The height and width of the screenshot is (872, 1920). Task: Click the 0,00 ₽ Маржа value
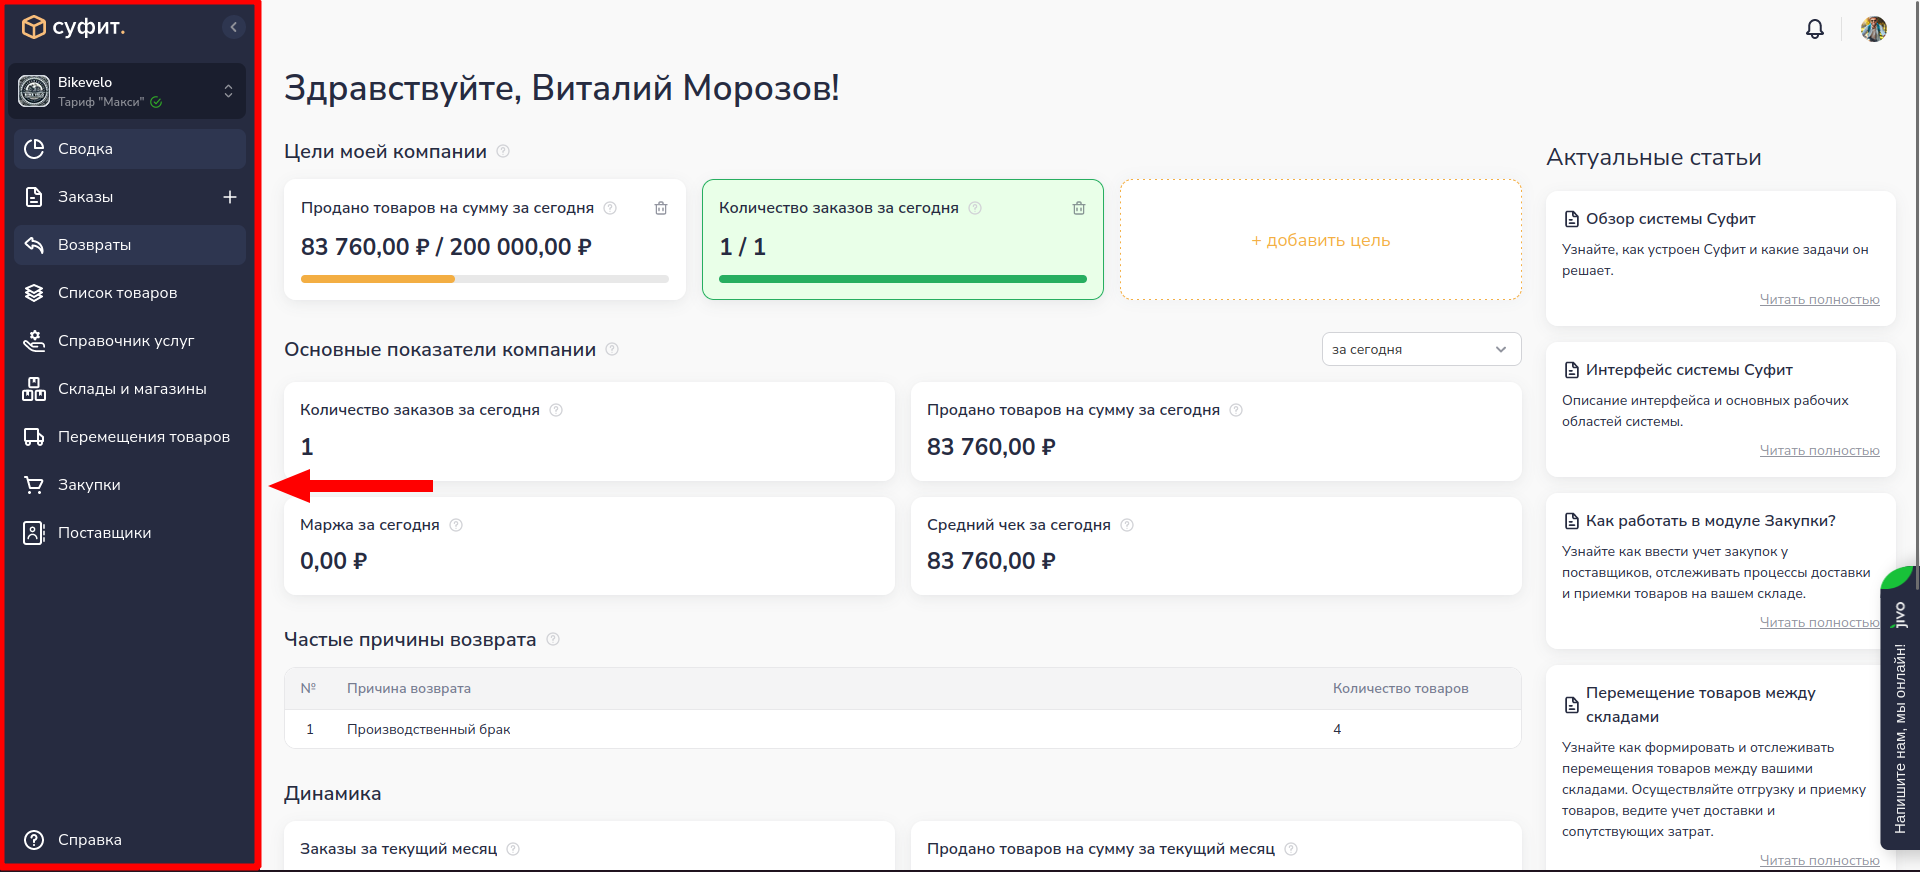tap(334, 561)
